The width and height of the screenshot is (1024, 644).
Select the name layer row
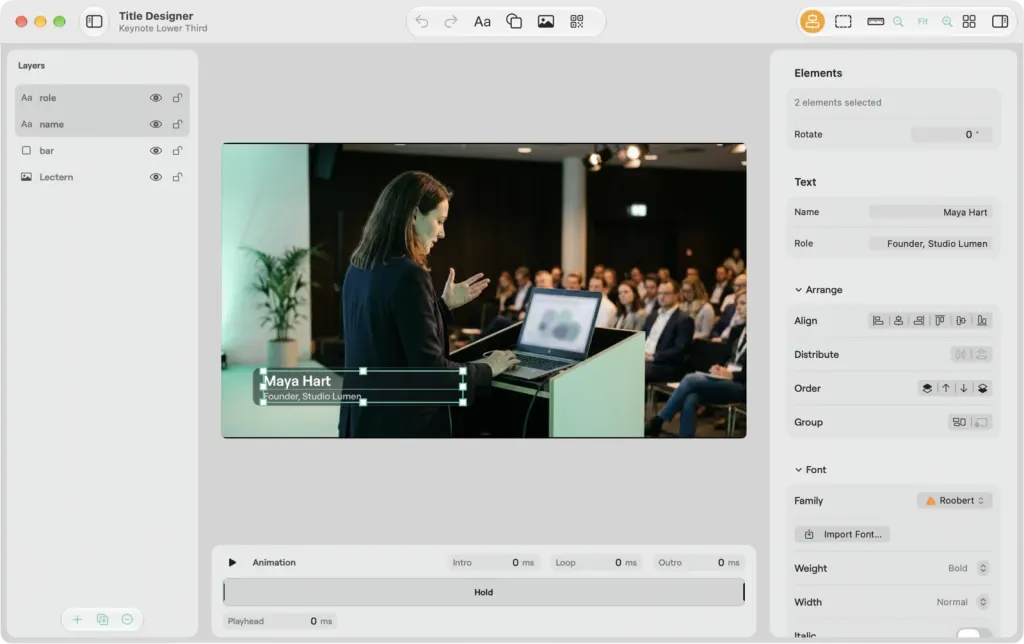[x=102, y=124]
